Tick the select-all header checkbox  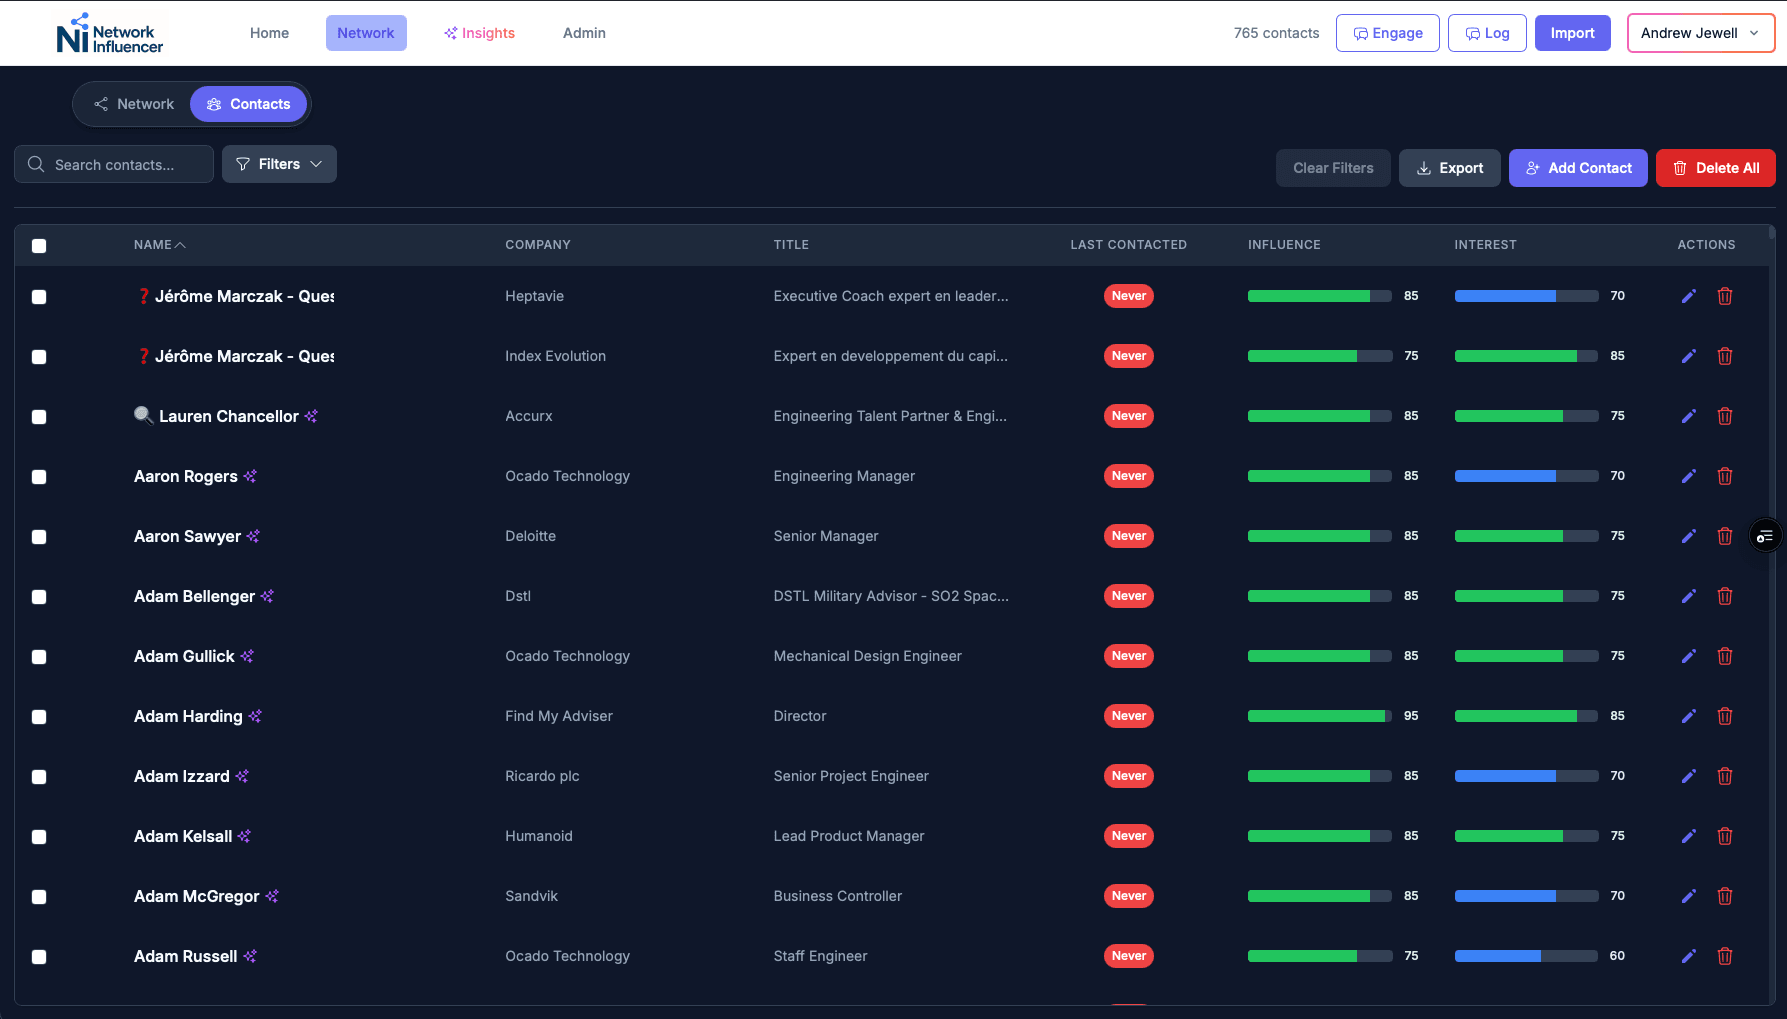39,246
